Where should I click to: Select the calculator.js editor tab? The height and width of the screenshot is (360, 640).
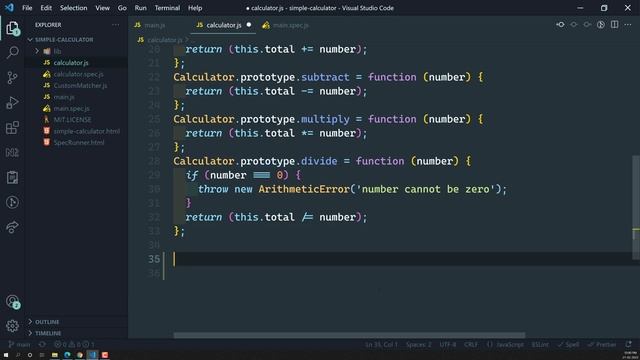pyautogui.click(x=224, y=25)
